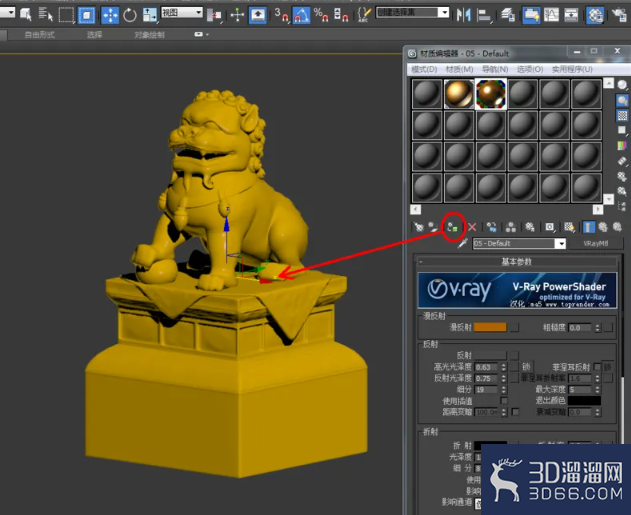
Task: Adjust the 细分 spinner arrows
Action: 504,389
